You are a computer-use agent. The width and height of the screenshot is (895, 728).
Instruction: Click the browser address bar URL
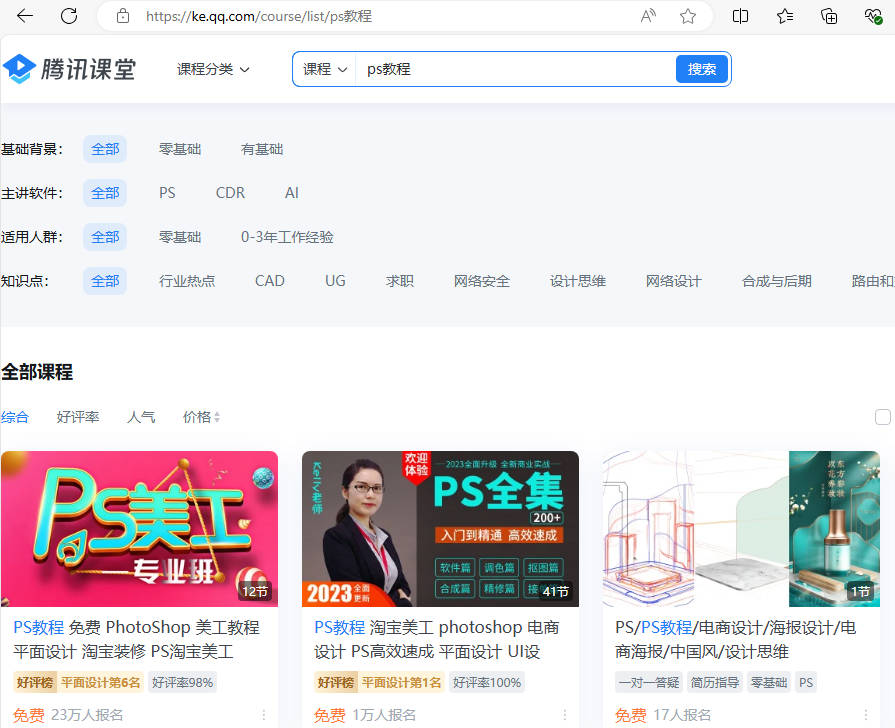259,16
